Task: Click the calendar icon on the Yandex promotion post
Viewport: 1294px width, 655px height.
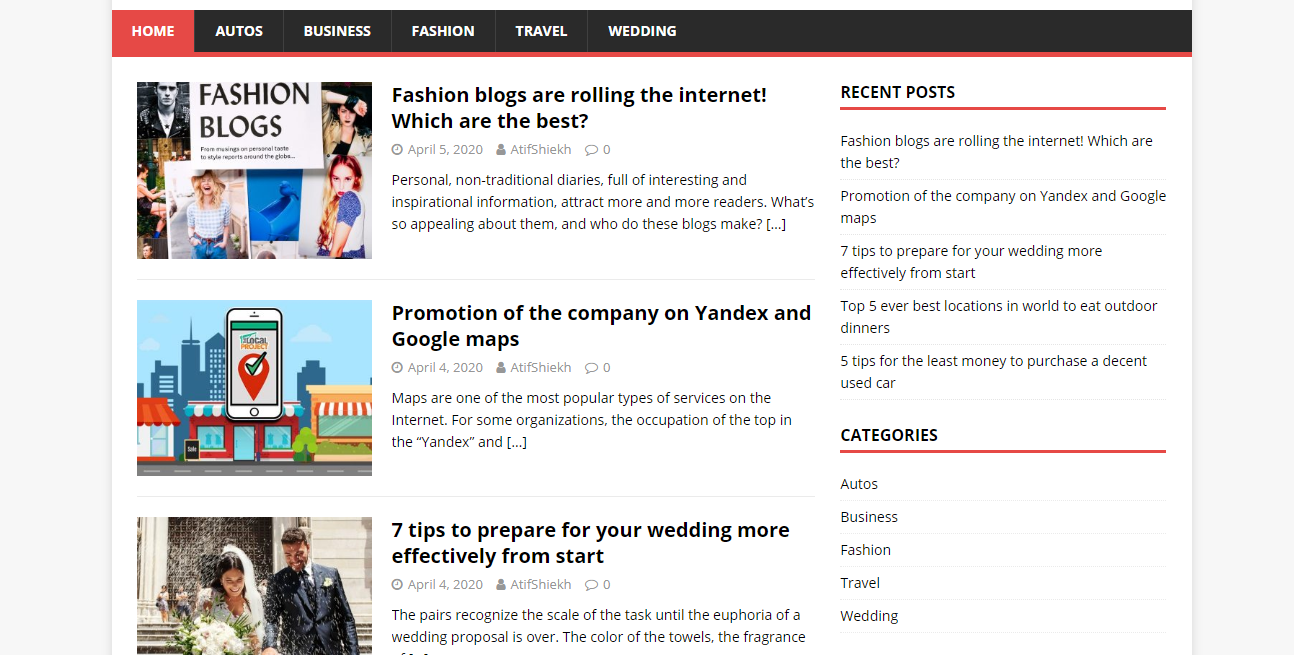Action: 396,367
